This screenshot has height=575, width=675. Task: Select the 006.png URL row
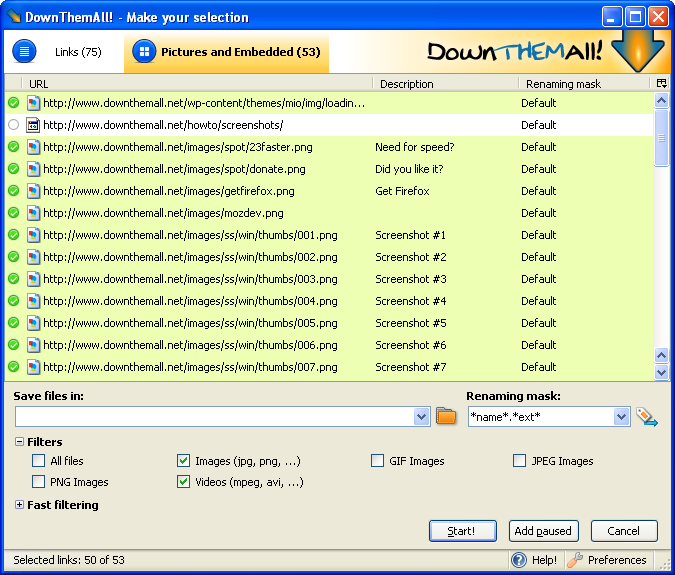[329, 345]
